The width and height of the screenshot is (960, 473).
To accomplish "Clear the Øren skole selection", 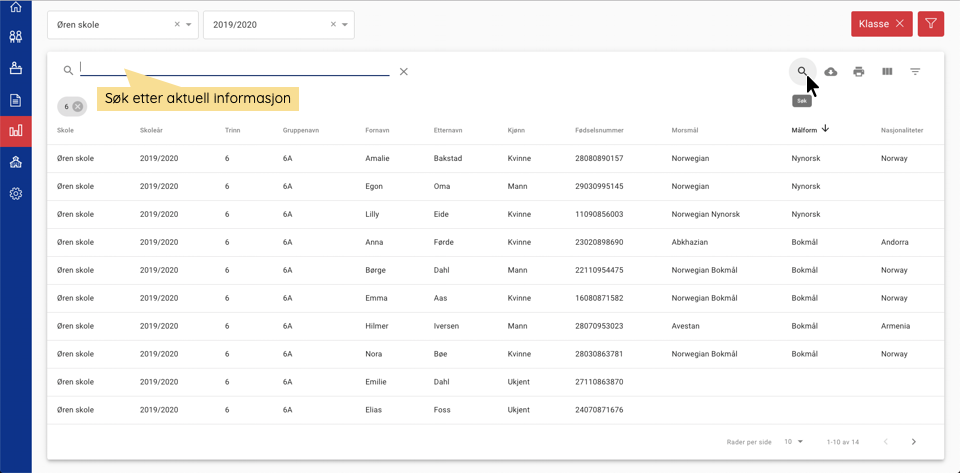I will (x=177, y=24).
